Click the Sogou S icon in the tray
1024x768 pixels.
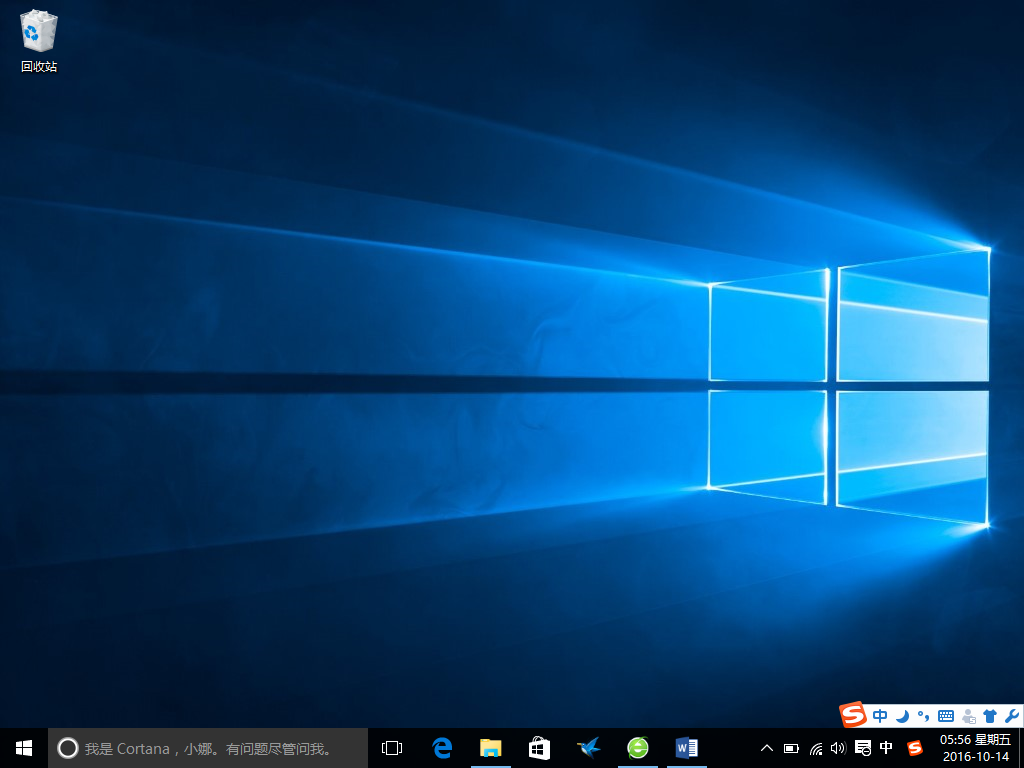915,748
